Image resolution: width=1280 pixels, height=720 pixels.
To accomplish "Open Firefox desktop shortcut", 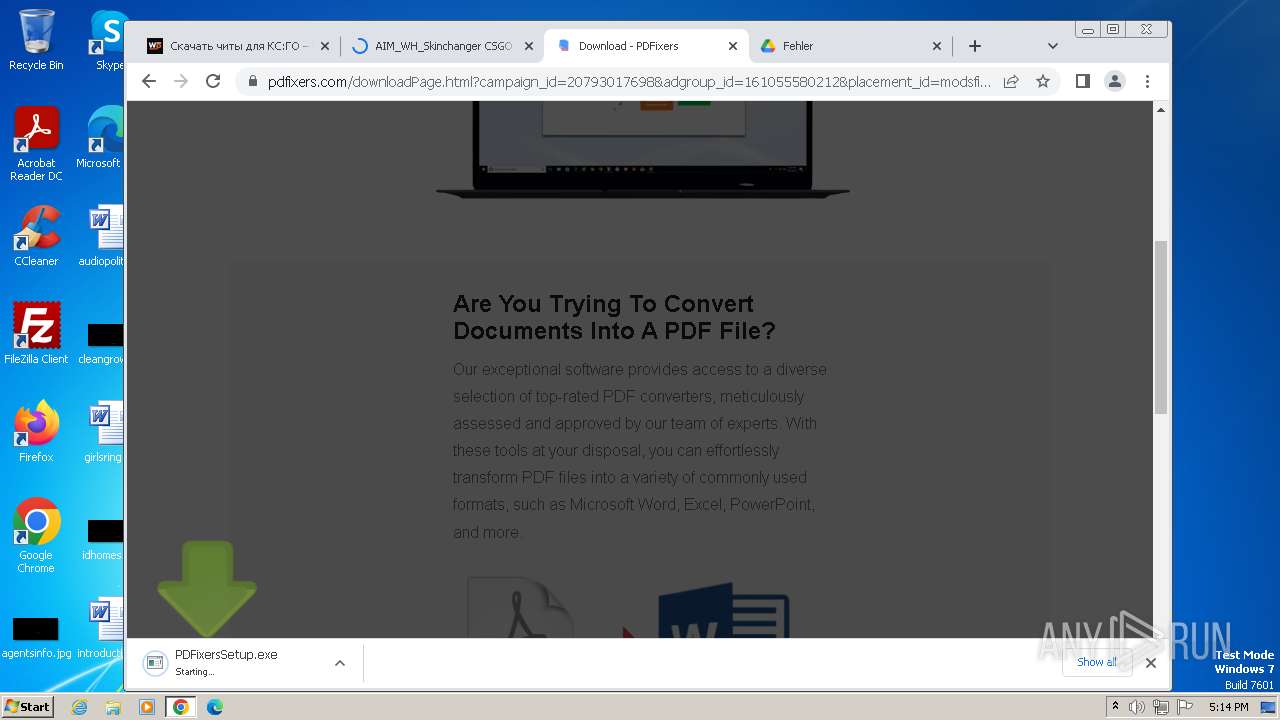I will (36, 431).
